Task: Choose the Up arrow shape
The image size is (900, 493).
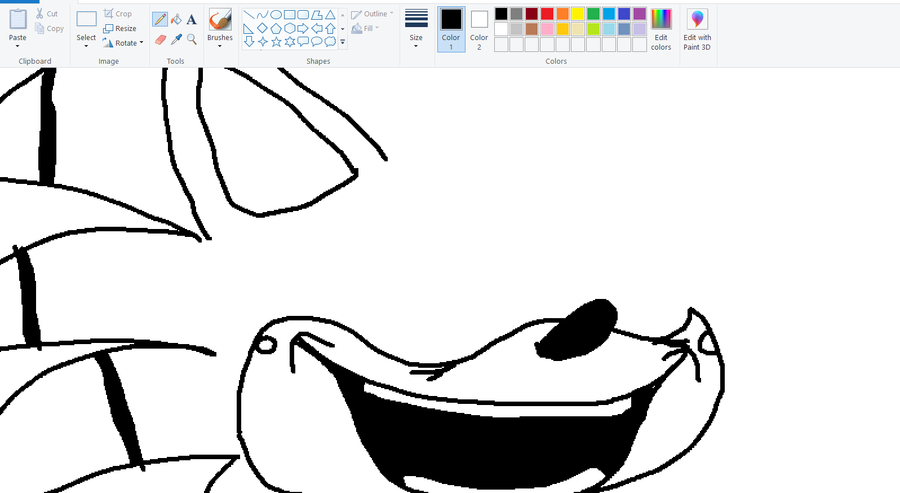Action: click(x=330, y=28)
